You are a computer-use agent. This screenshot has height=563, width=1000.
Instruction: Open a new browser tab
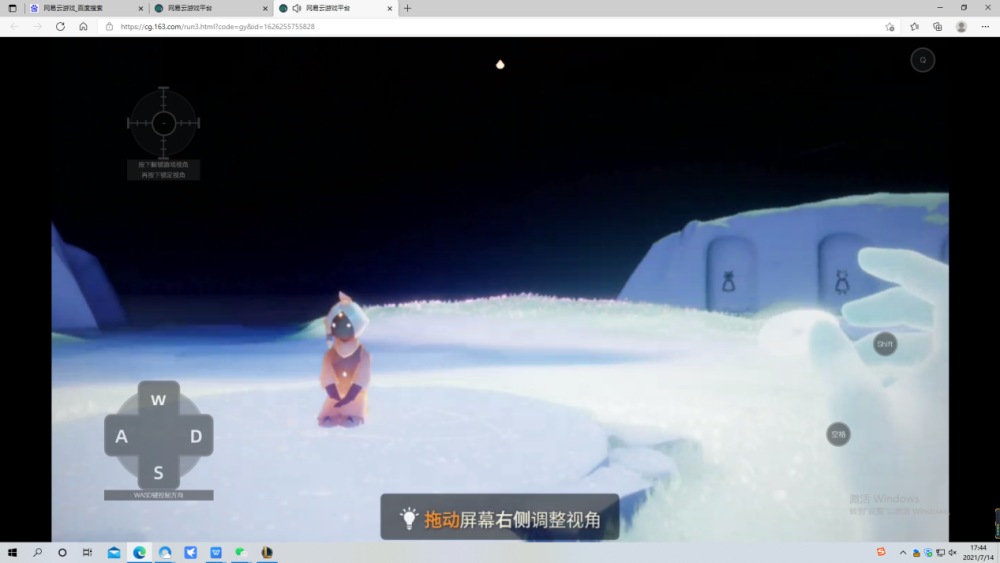(x=408, y=8)
